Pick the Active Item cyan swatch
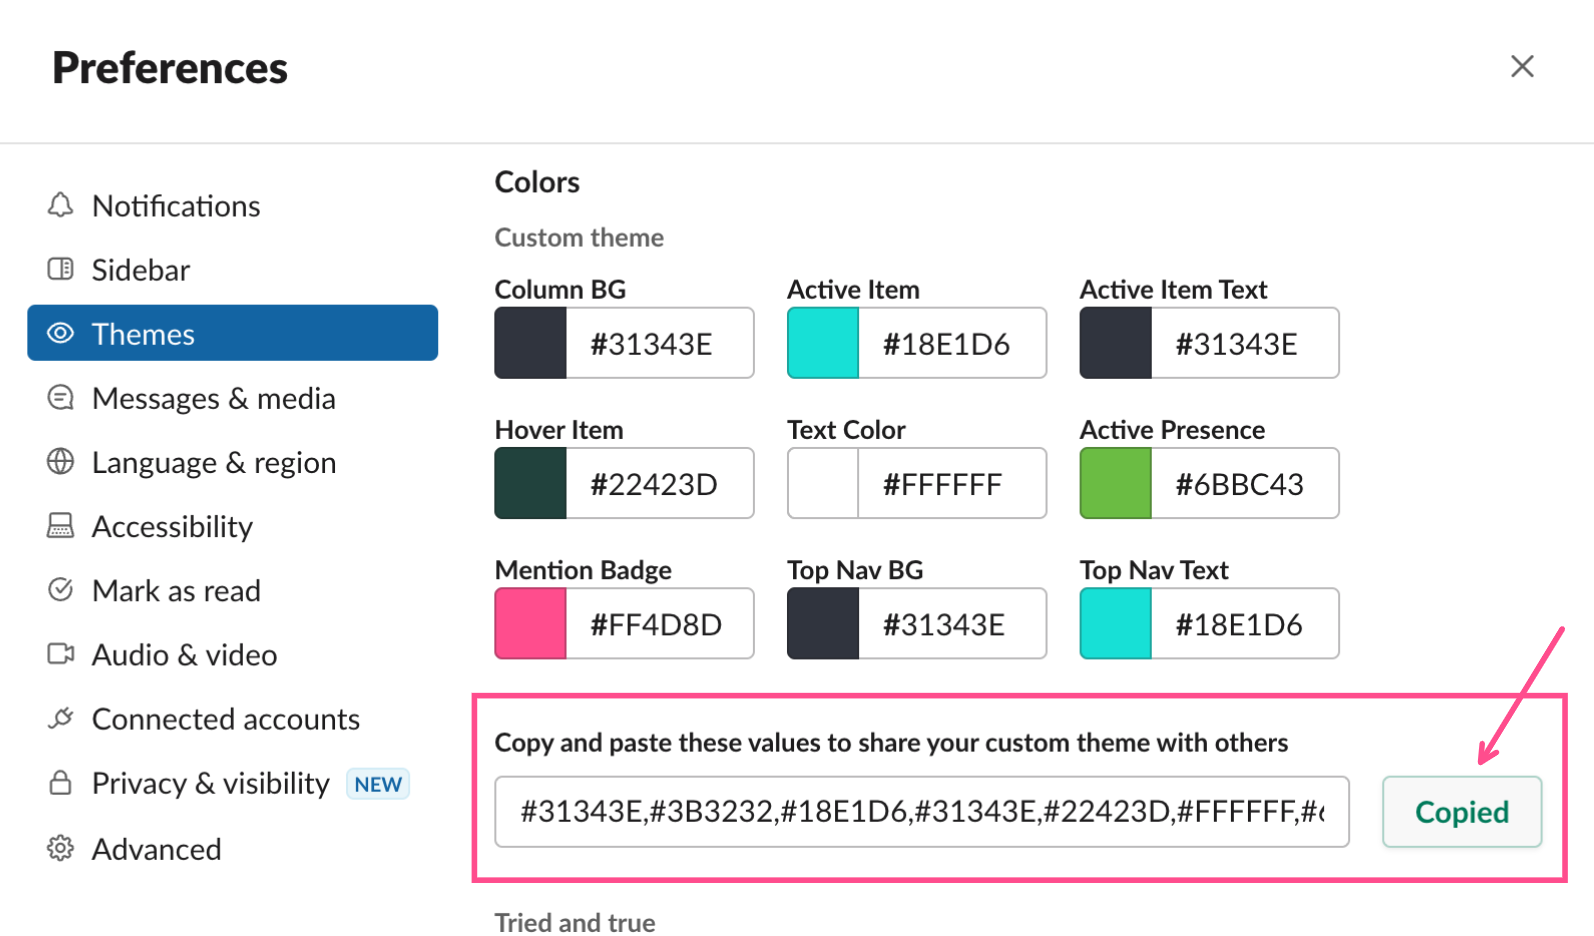The height and width of the screenshot is (936, 1594). [823, 343]
